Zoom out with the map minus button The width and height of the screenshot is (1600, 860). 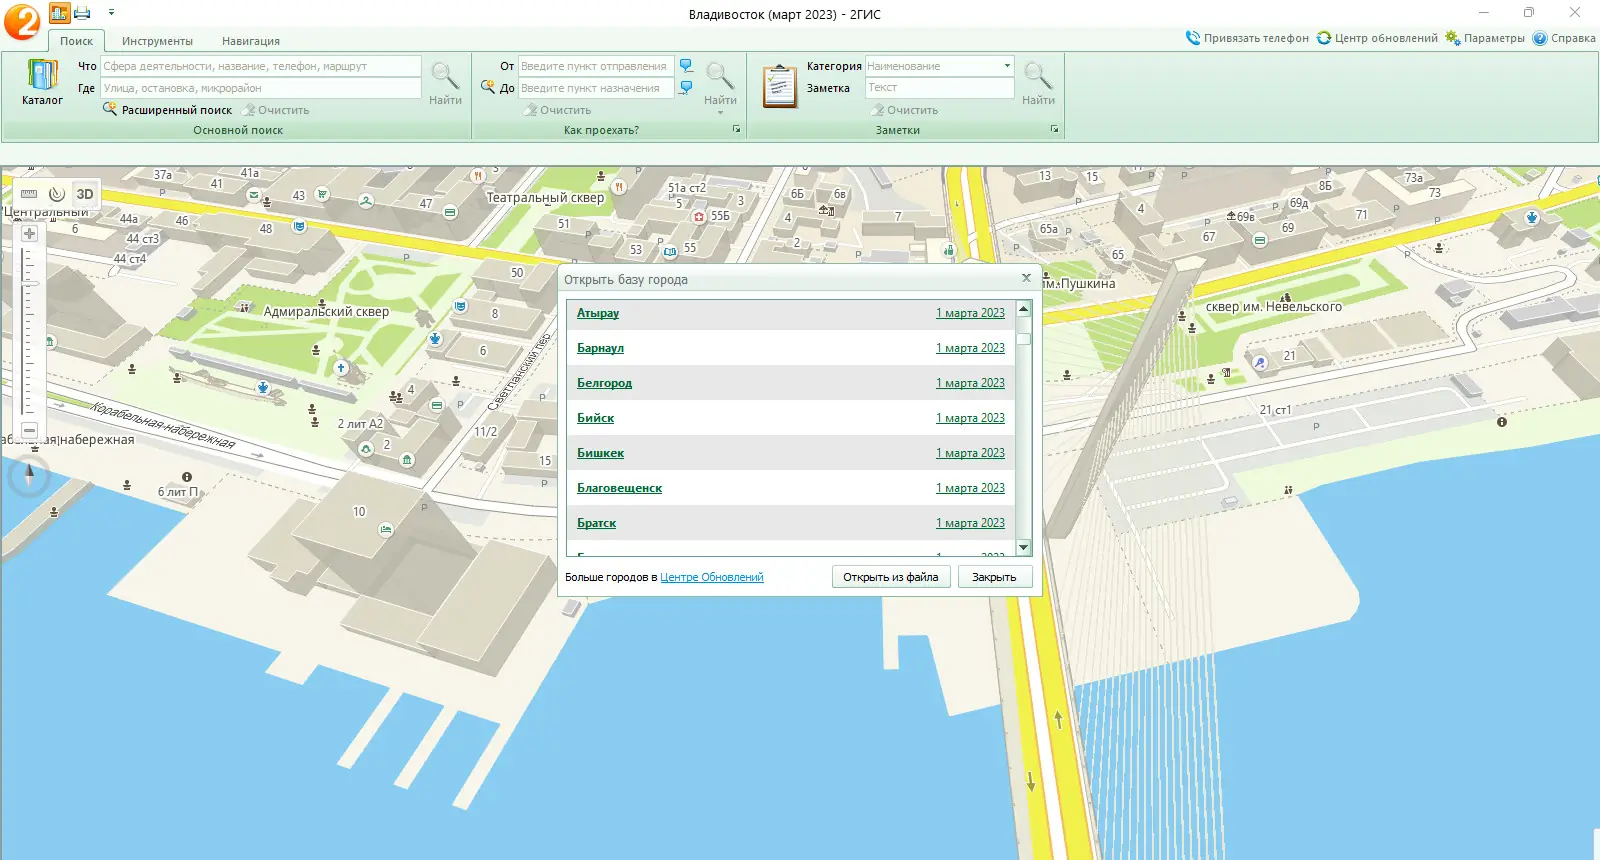29,430
